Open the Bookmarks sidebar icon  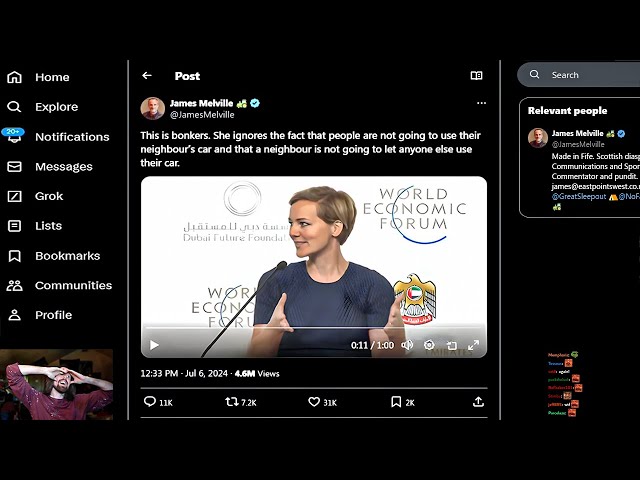tap(14, 256)
